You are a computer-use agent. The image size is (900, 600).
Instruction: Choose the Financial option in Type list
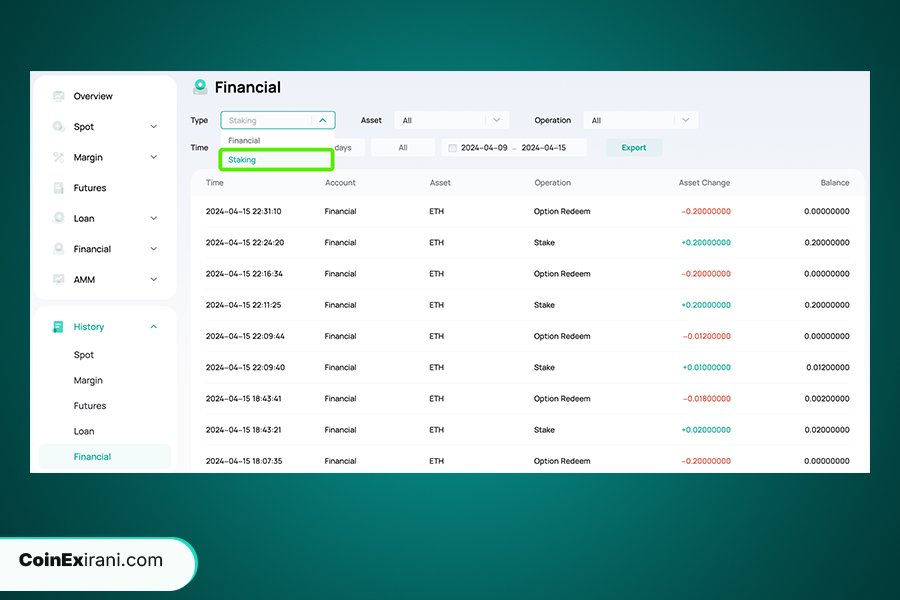click(x=277, y=140)
